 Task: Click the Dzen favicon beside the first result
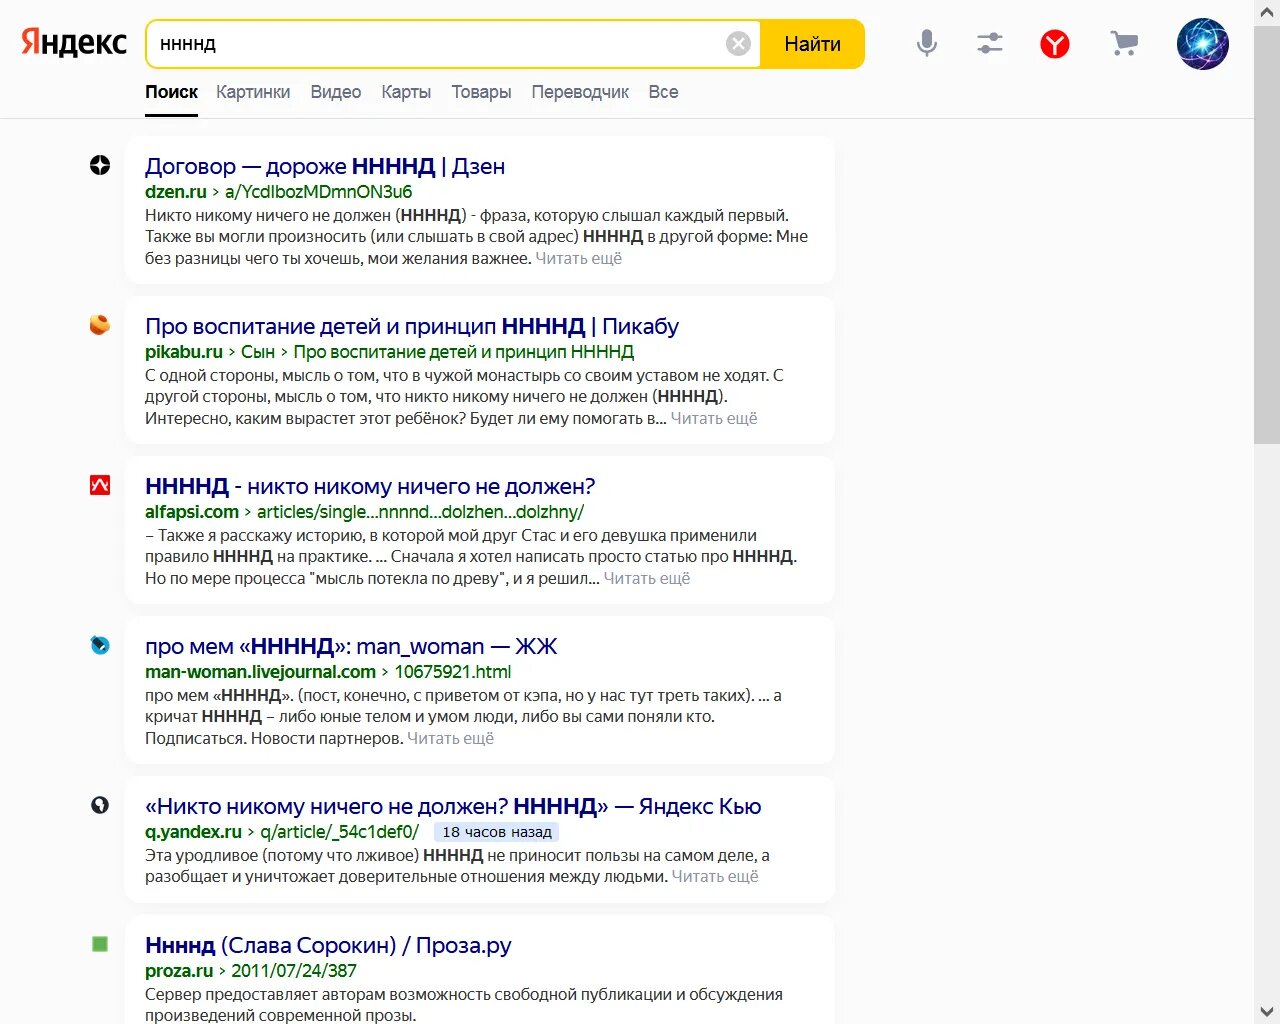pos(100,166)
